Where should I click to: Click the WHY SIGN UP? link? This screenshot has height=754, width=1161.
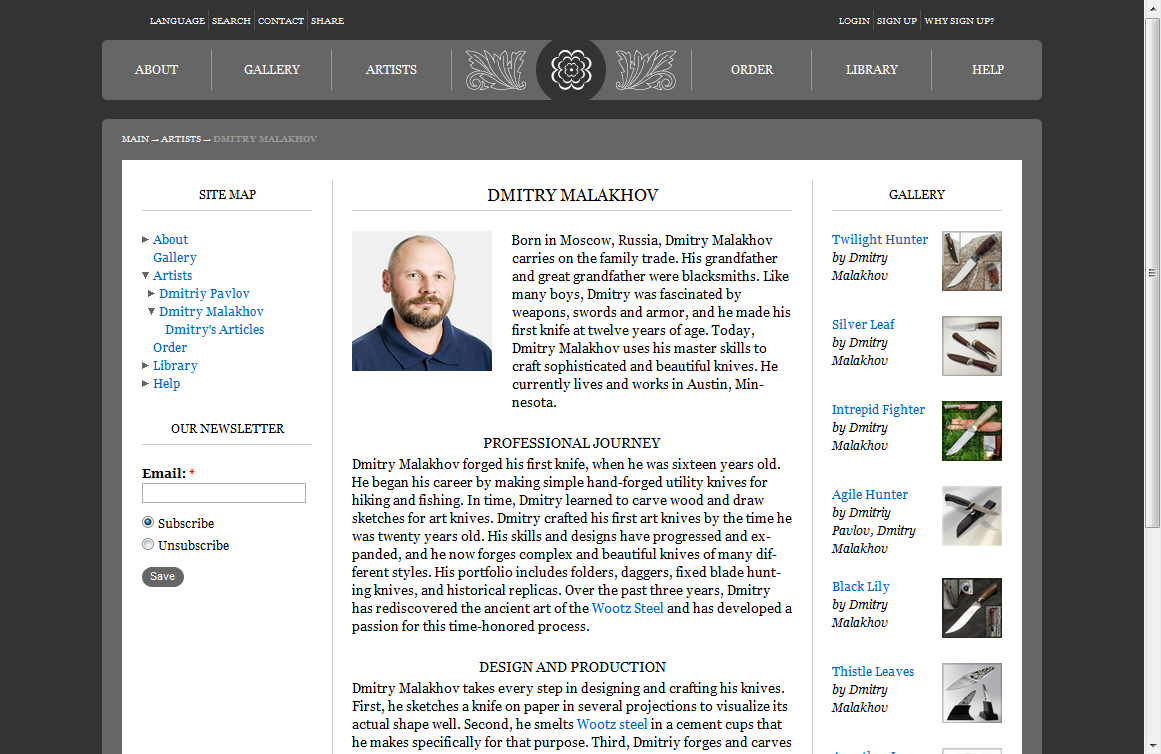click(x=959, y=21)
